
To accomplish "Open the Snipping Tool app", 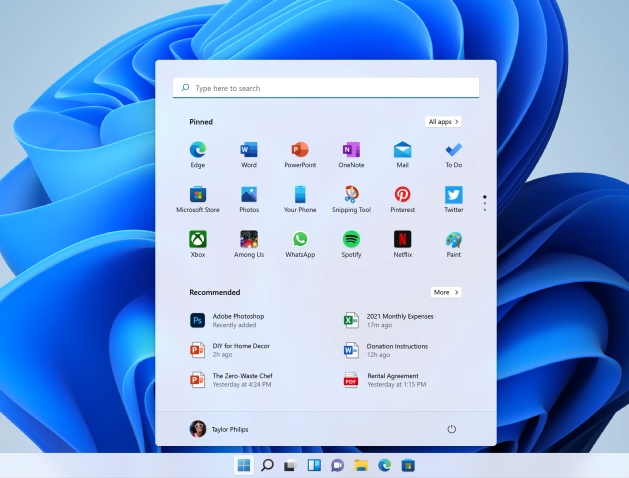I will tap(351, 195).
